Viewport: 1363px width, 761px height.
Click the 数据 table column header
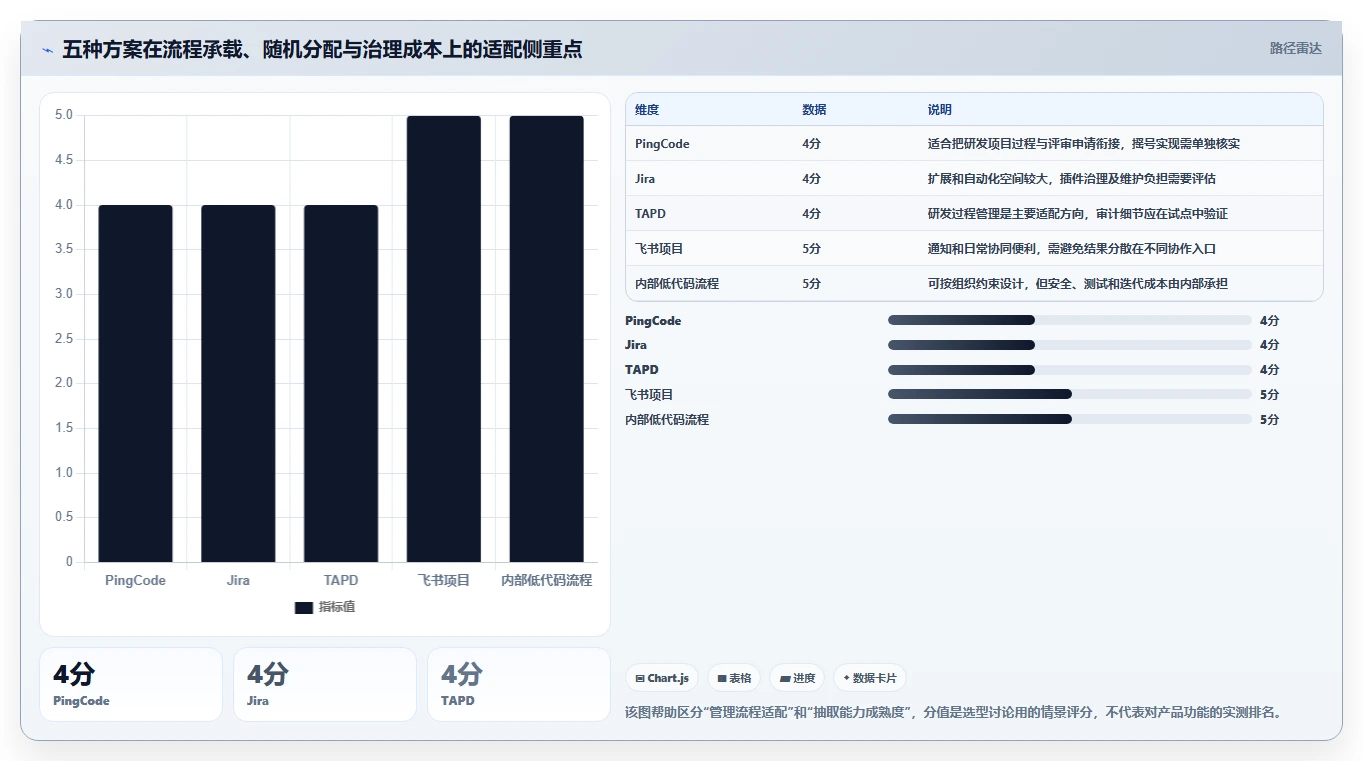[814, 110]
